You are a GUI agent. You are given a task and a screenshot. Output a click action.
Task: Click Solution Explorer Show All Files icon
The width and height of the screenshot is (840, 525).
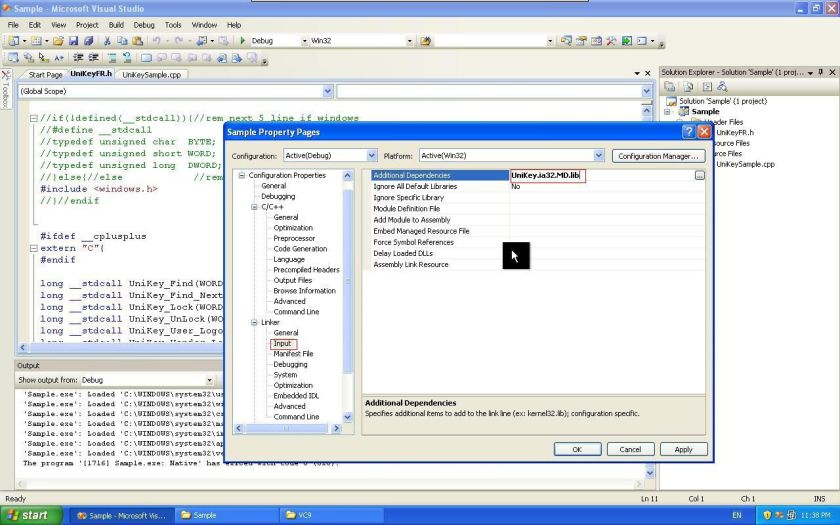pos(688,87)
